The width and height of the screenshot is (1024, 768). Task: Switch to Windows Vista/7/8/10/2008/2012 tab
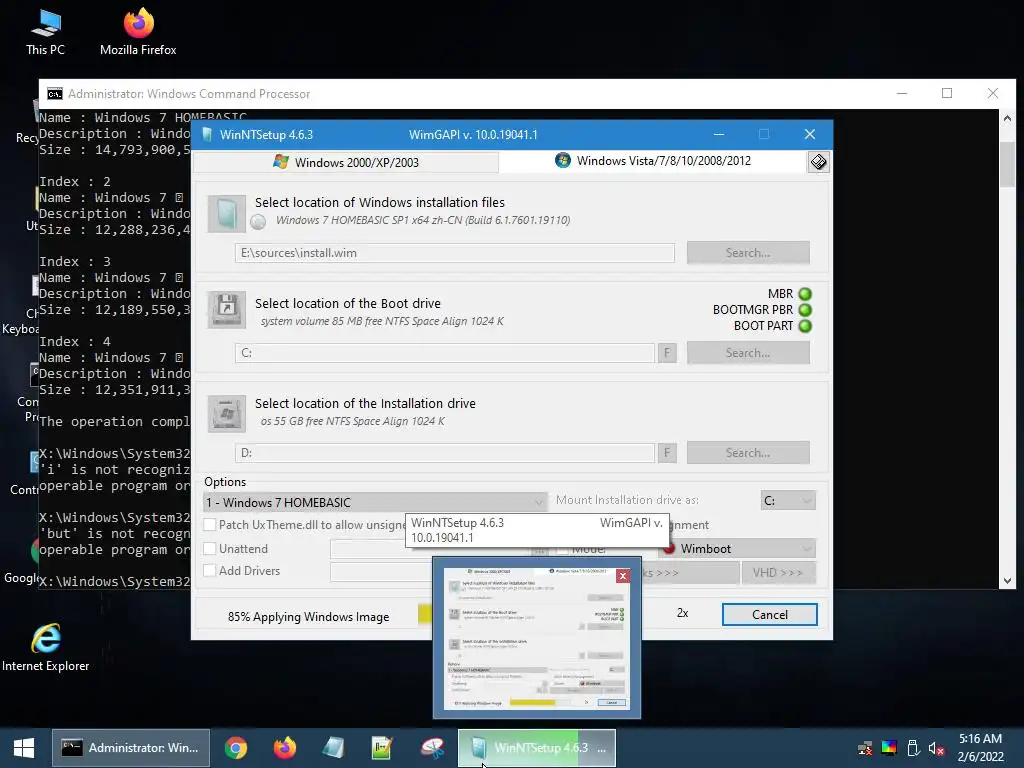(x=653, y=161)
